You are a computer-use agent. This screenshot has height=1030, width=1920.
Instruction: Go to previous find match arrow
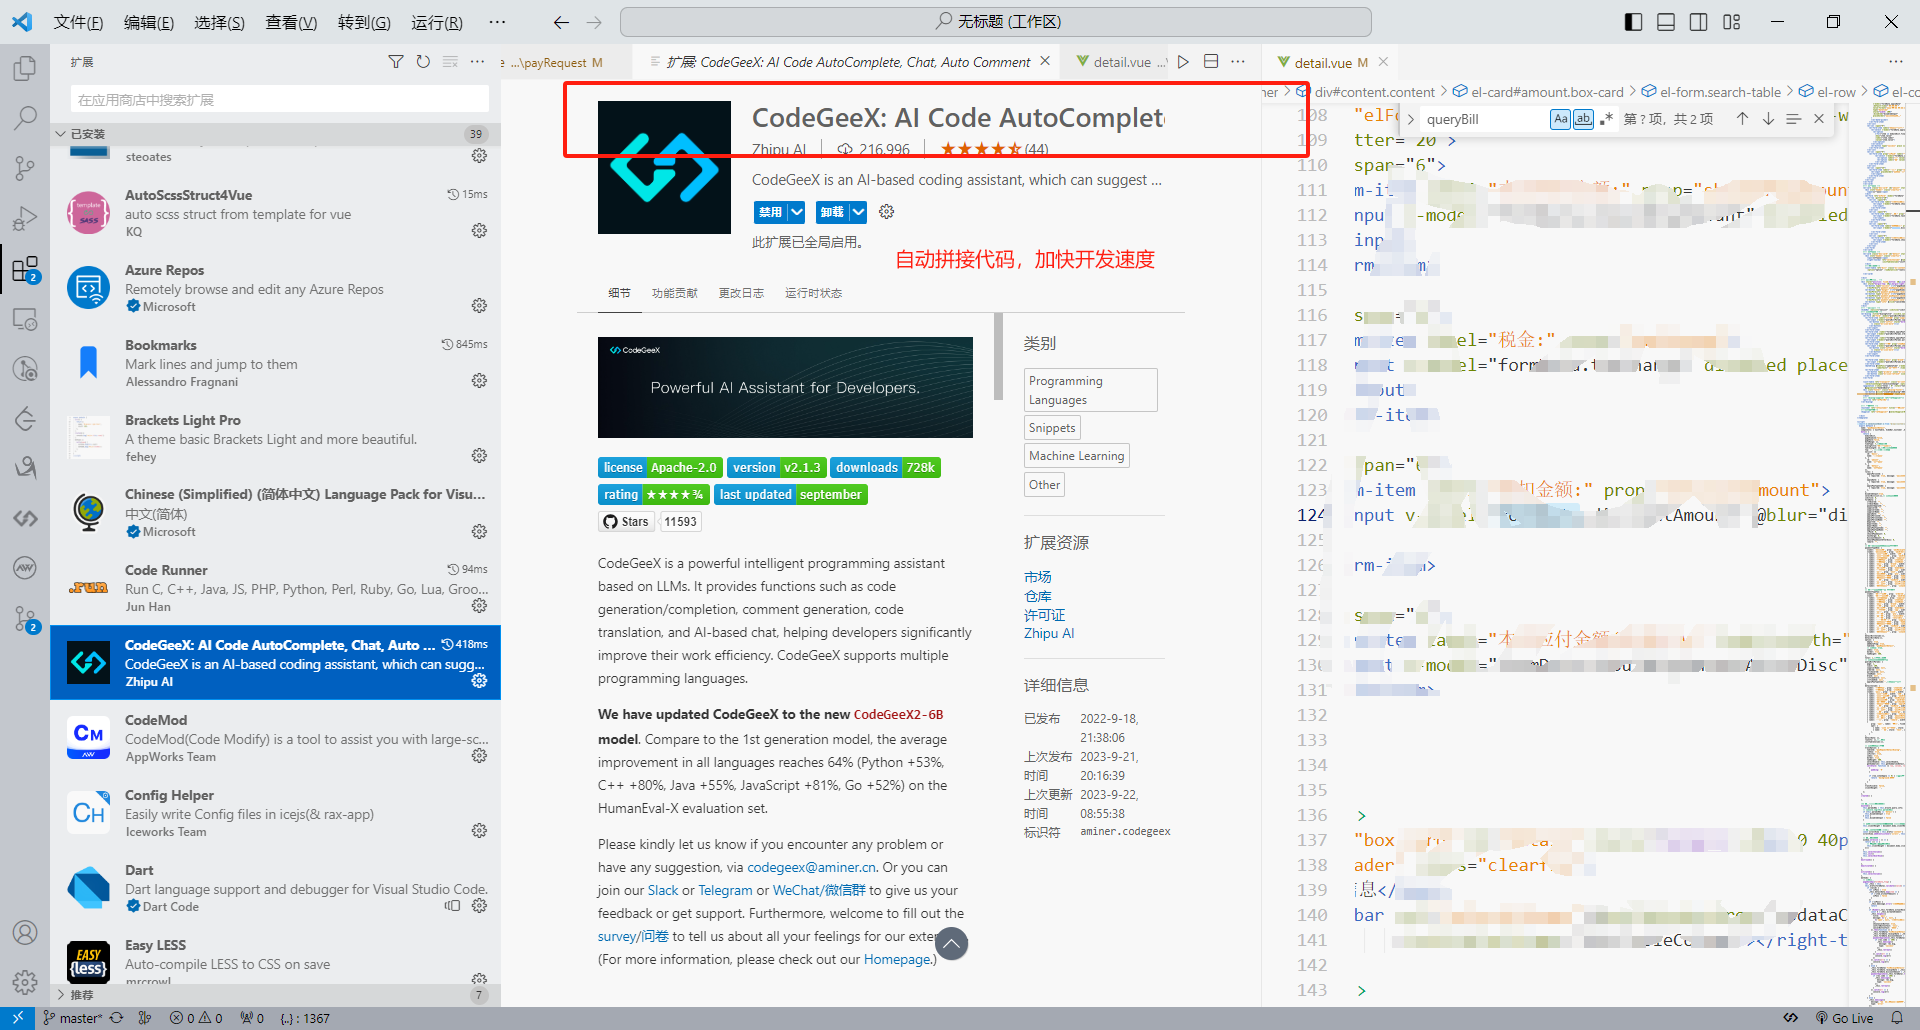pos(1742,119)
